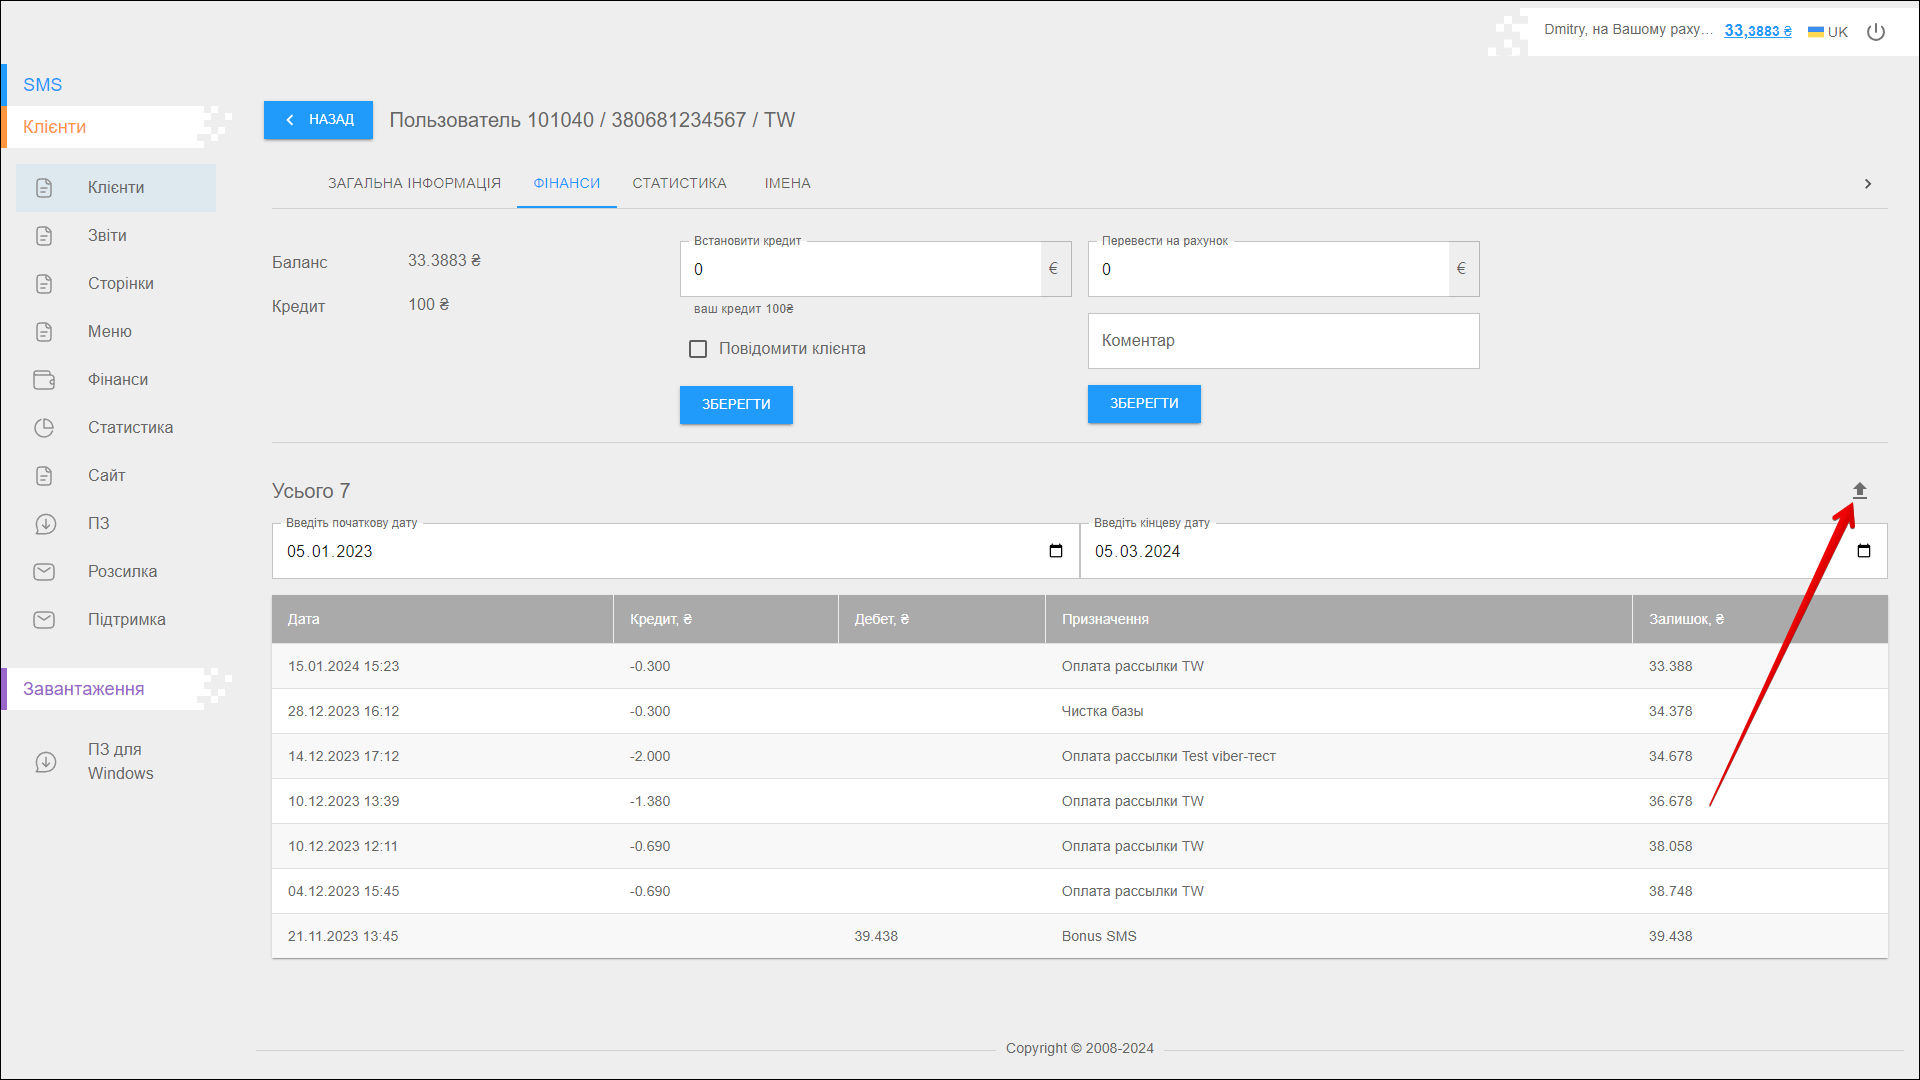Switch to Загальна інформація tab

pos(414,184)
